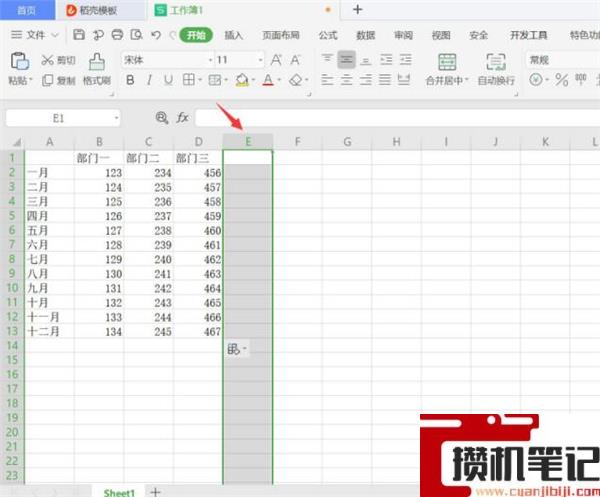The width and height of the screenshot is (600, 497).
Task: Toggle the Middle Align button
Action: (x=346, y=60)
